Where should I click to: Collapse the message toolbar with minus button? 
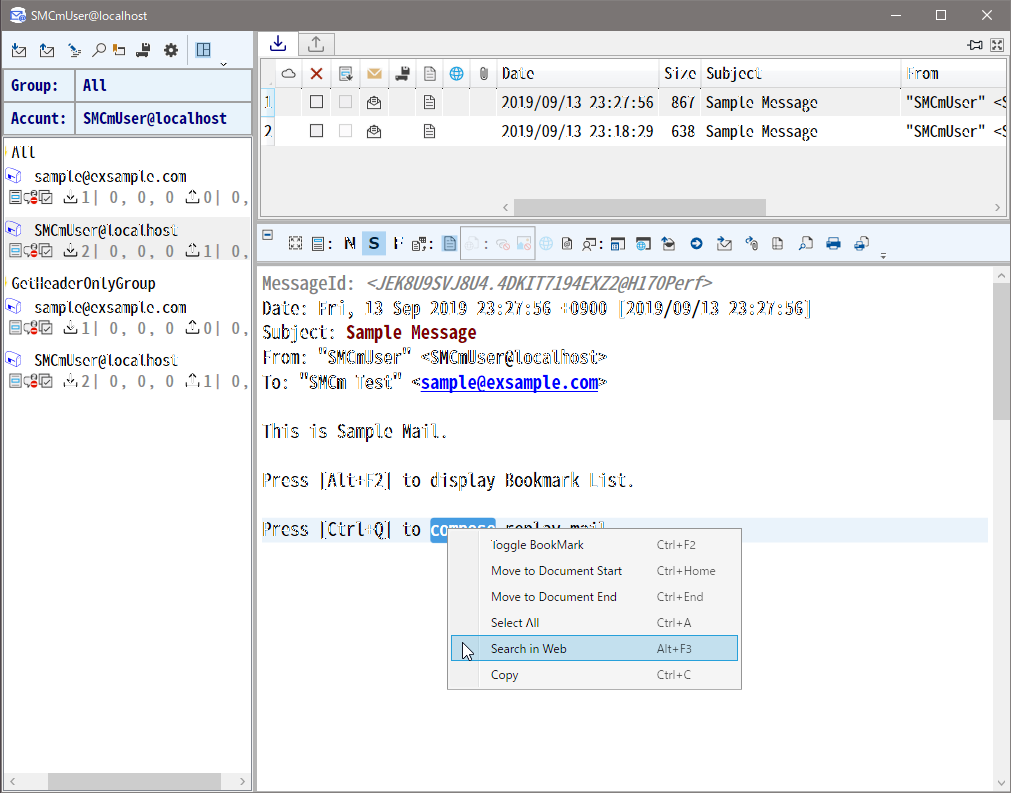268,235
